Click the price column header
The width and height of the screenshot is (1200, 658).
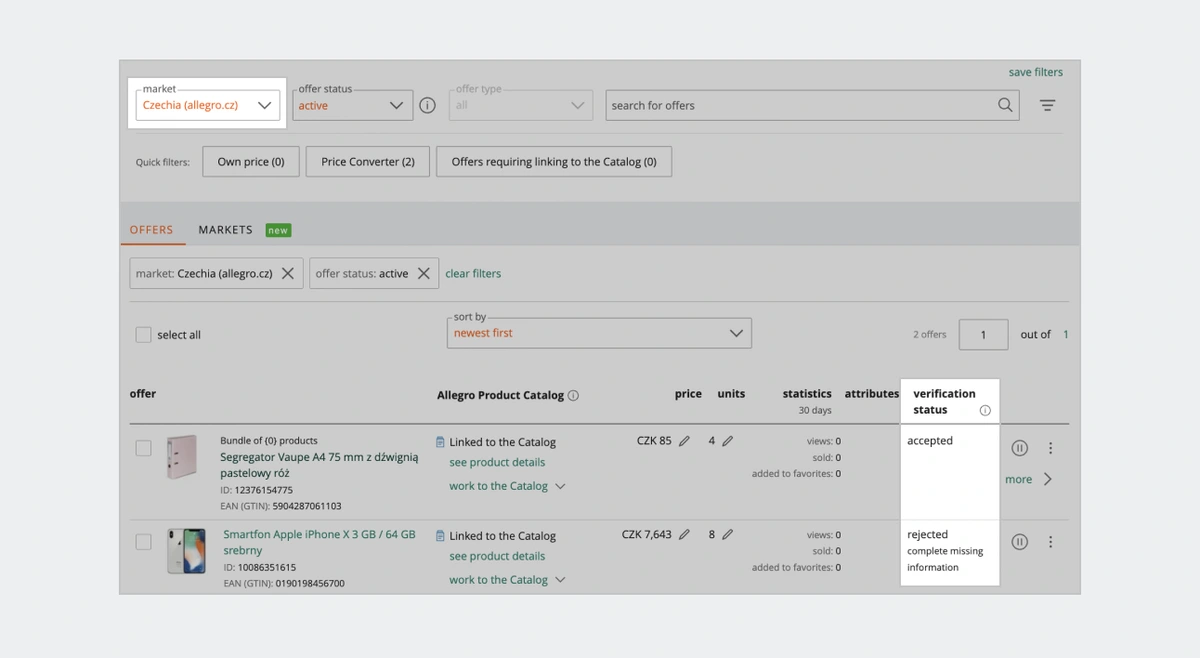click(688, 394)
